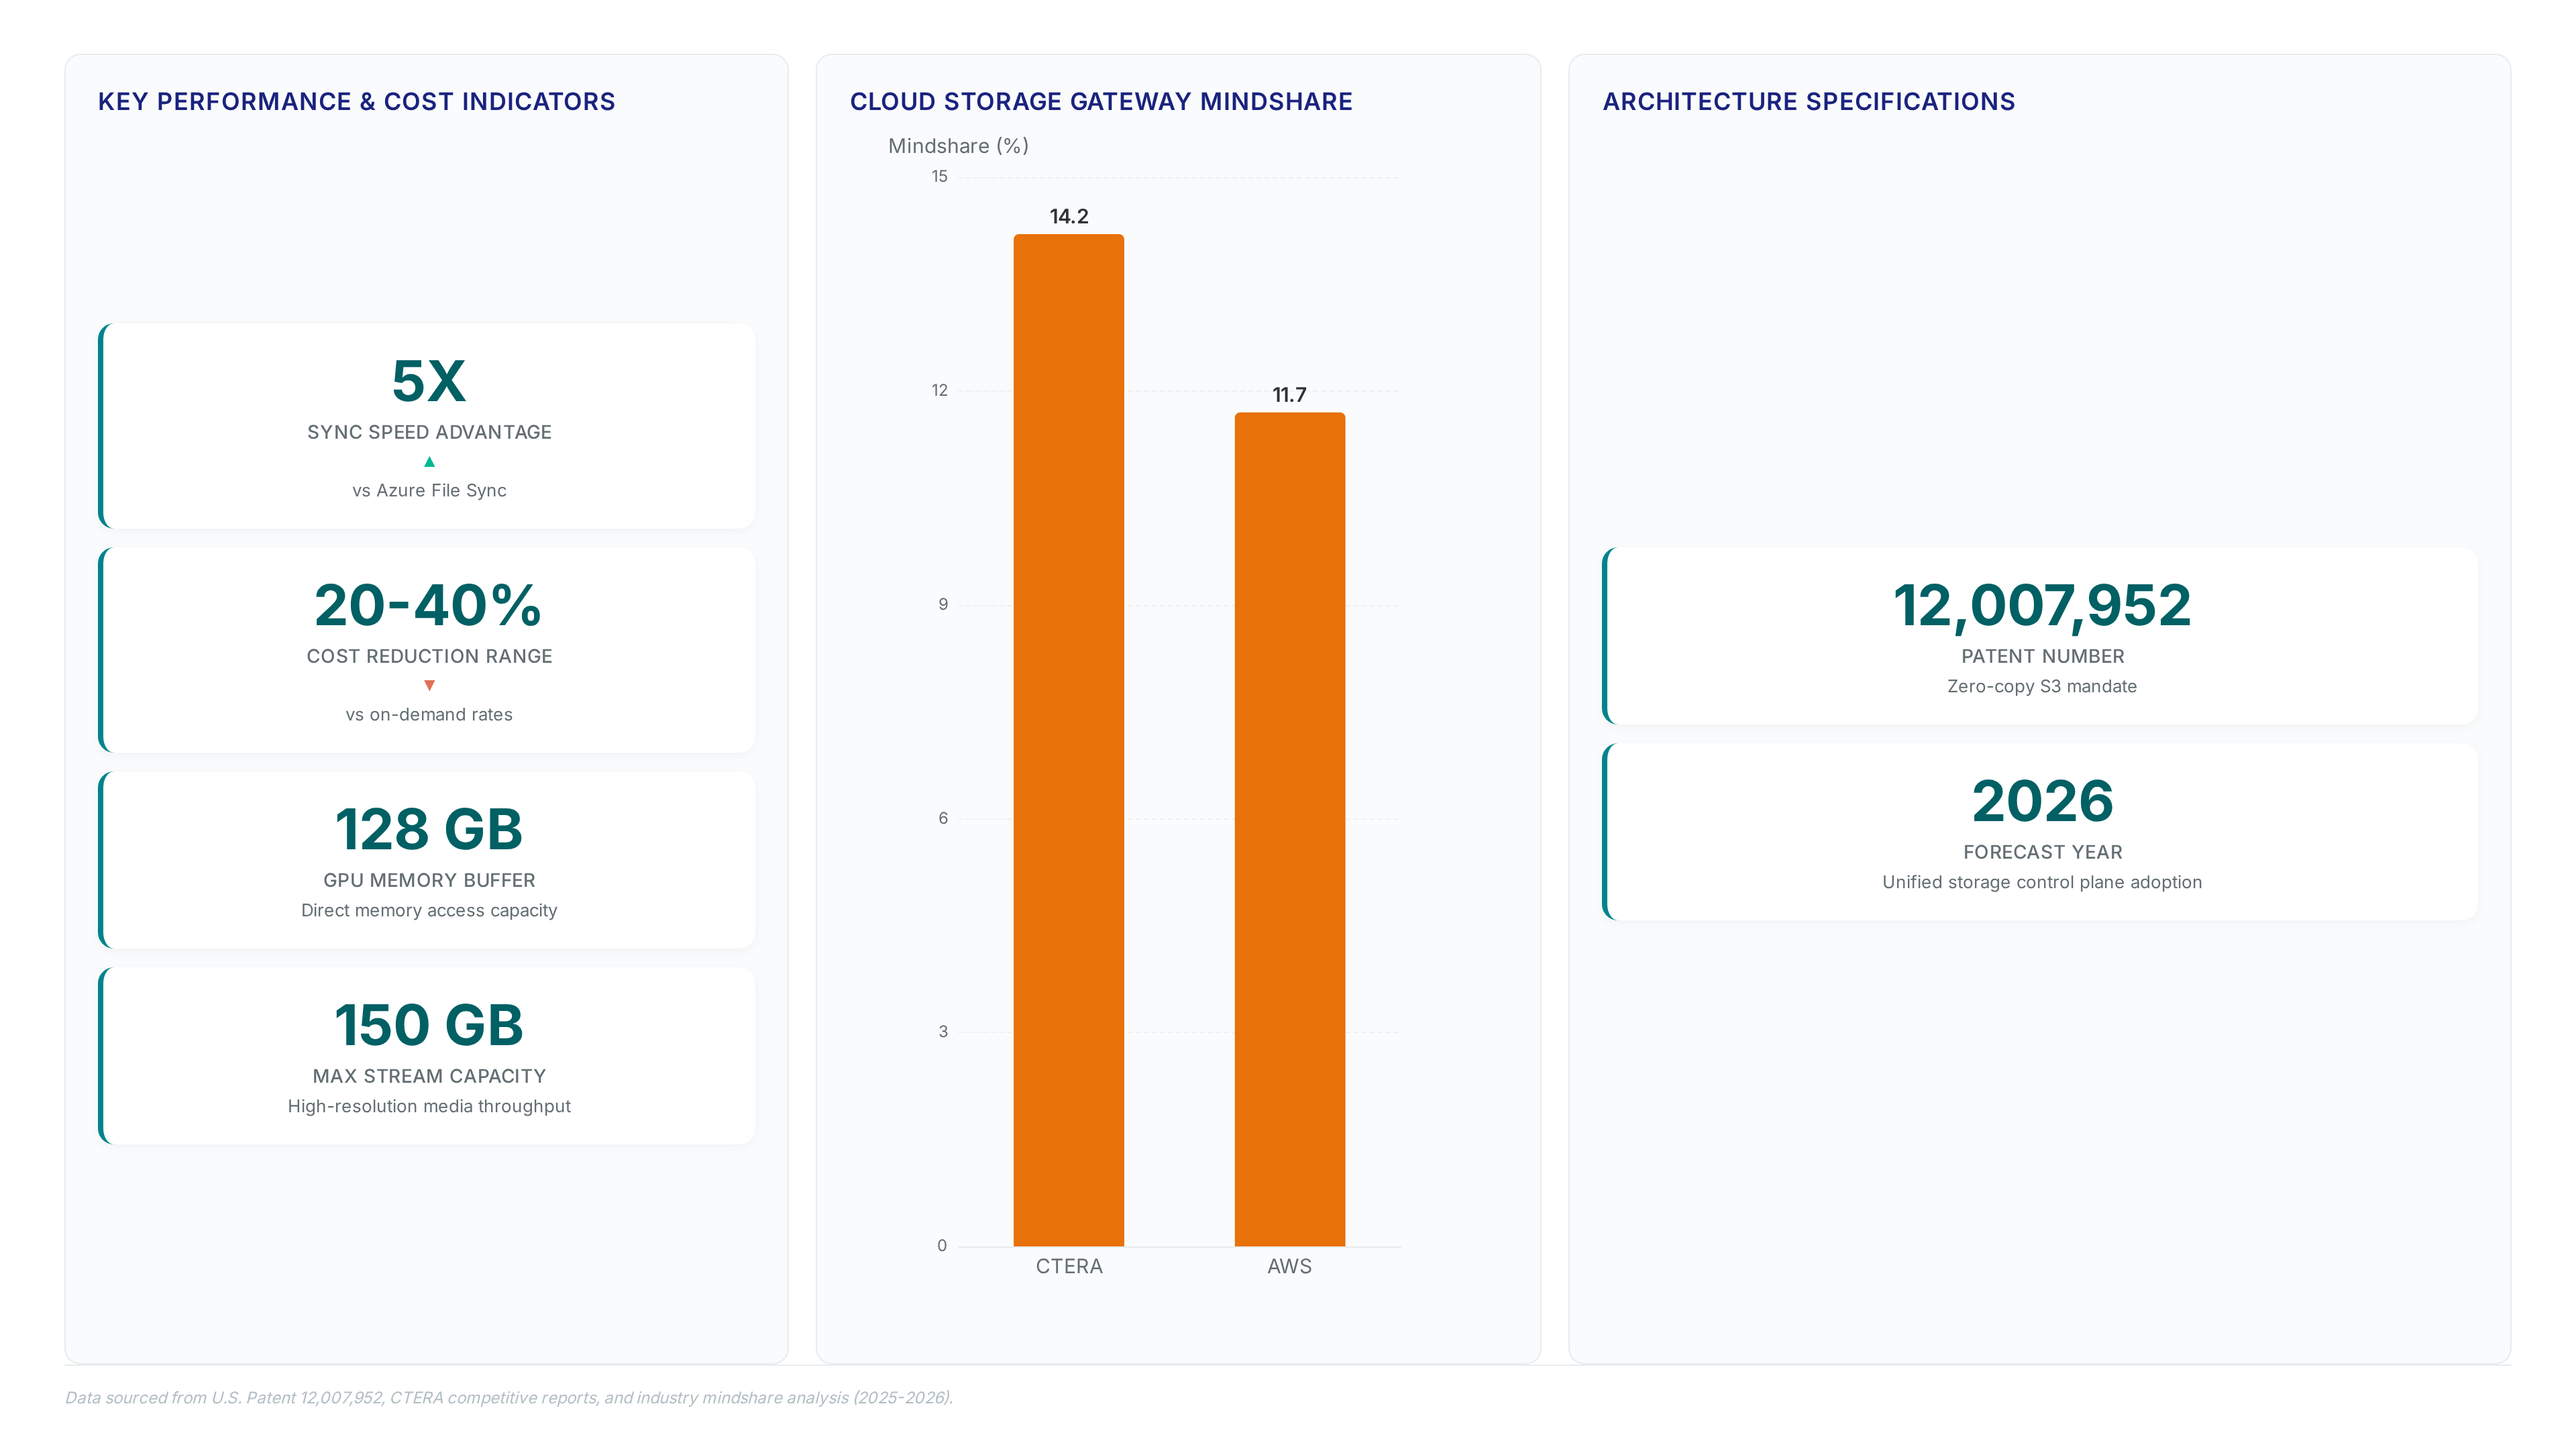Select the 128 GB value
2576x1449 pixels.
coord(429,829)
